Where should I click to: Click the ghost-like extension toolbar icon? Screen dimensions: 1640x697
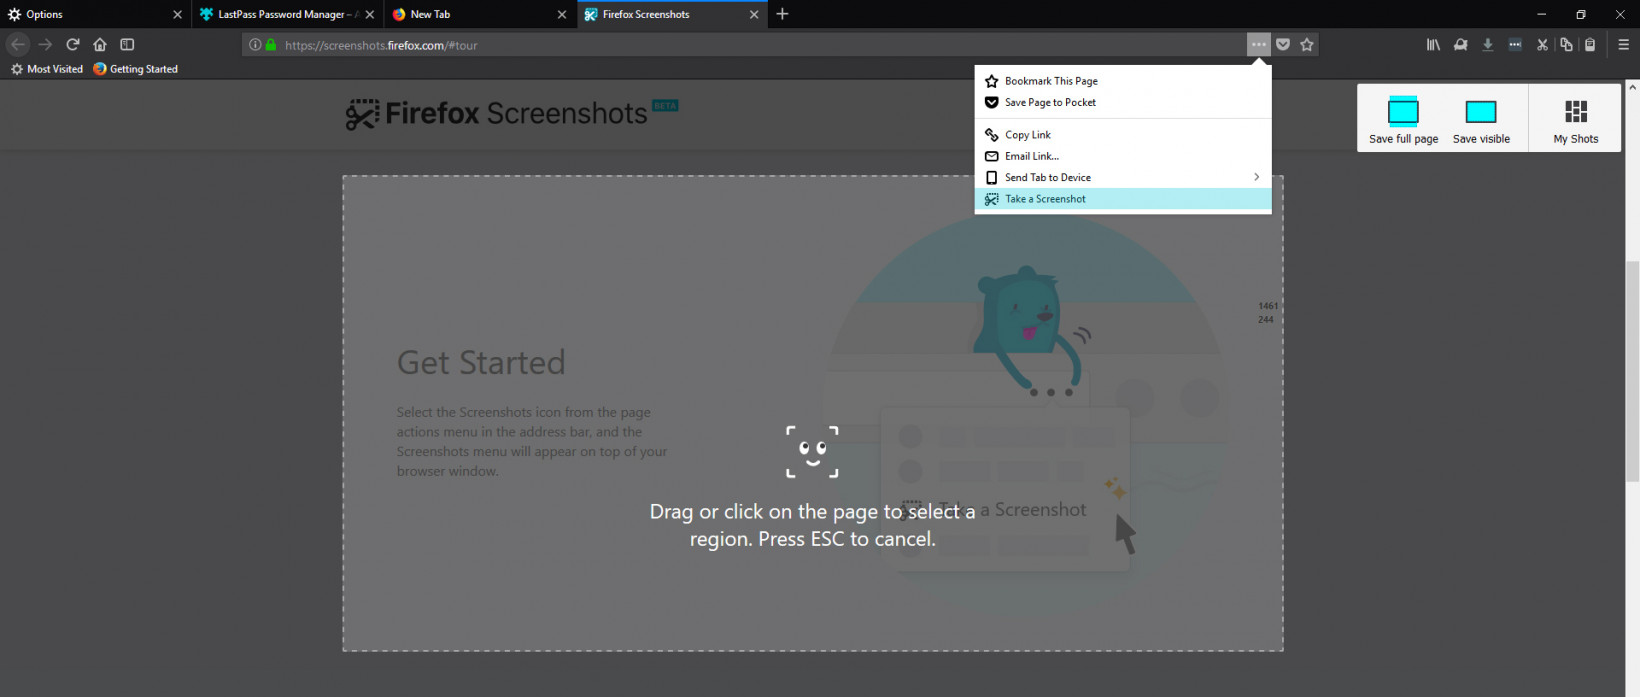(1461, 44)
